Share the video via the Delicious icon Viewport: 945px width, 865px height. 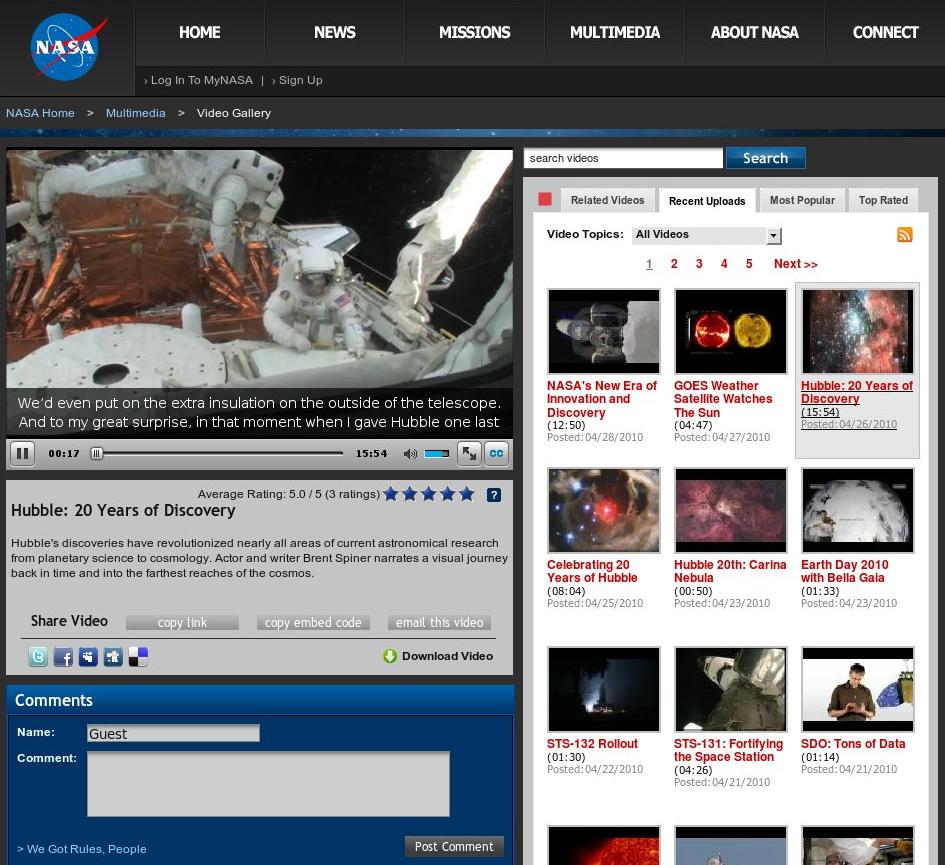pos(138,657)
